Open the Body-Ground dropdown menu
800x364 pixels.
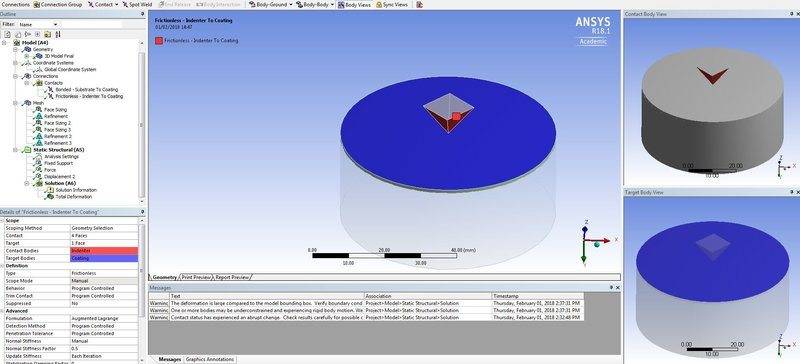tap(291, 4)
